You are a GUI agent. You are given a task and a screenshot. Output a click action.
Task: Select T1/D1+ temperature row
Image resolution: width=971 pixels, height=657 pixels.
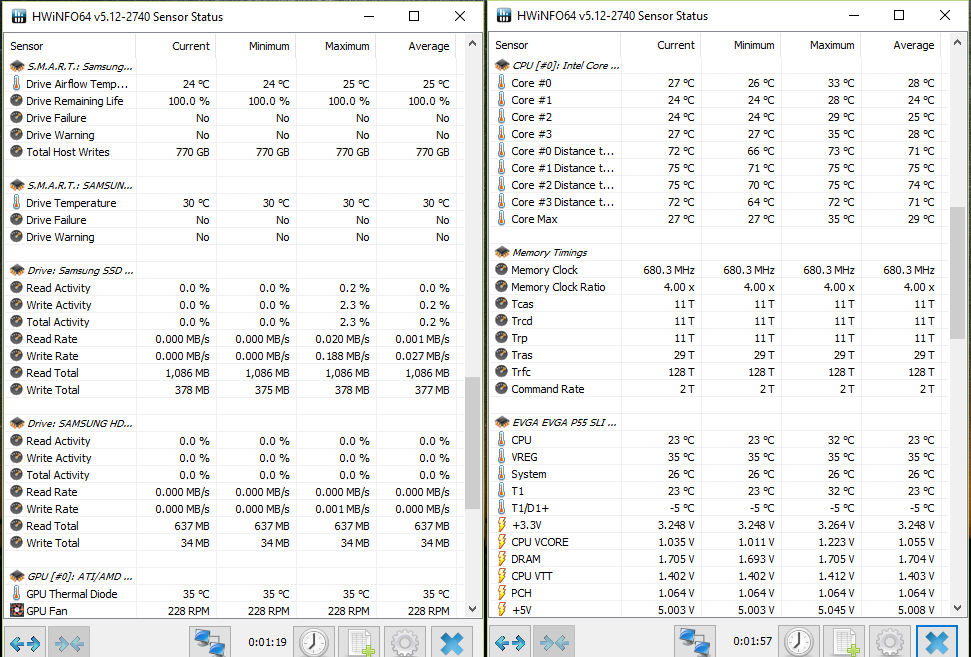click(718, 508)
